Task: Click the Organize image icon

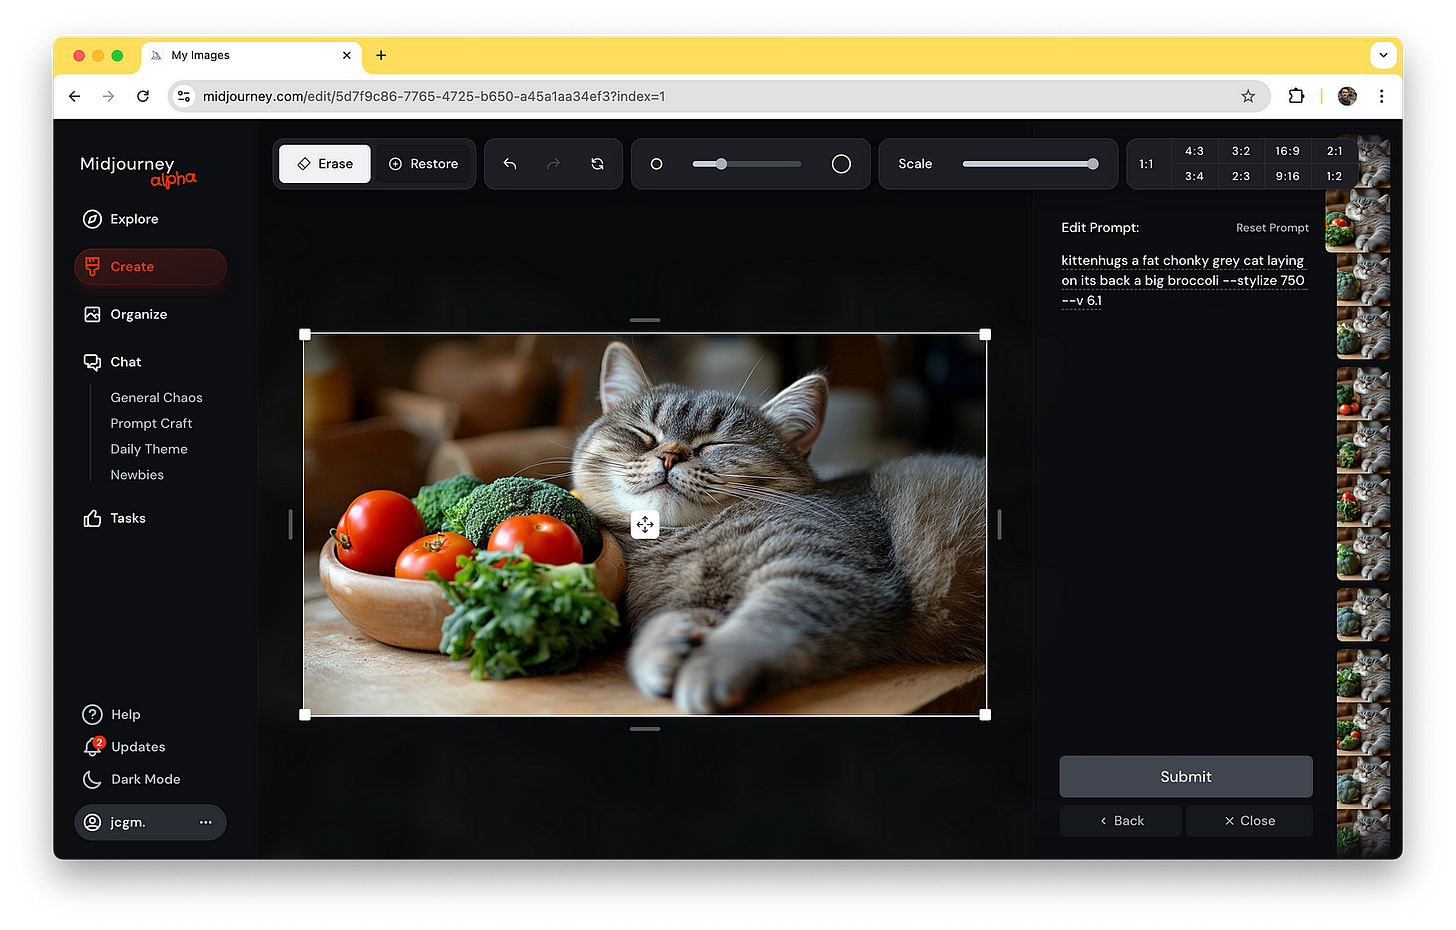Action: tap(92, 314)
